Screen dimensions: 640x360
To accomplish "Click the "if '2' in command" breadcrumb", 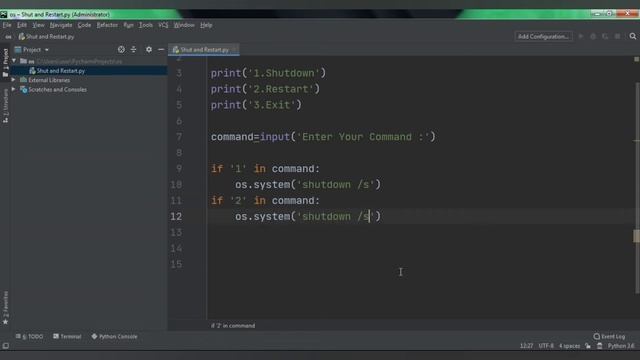I will [233, 326].
